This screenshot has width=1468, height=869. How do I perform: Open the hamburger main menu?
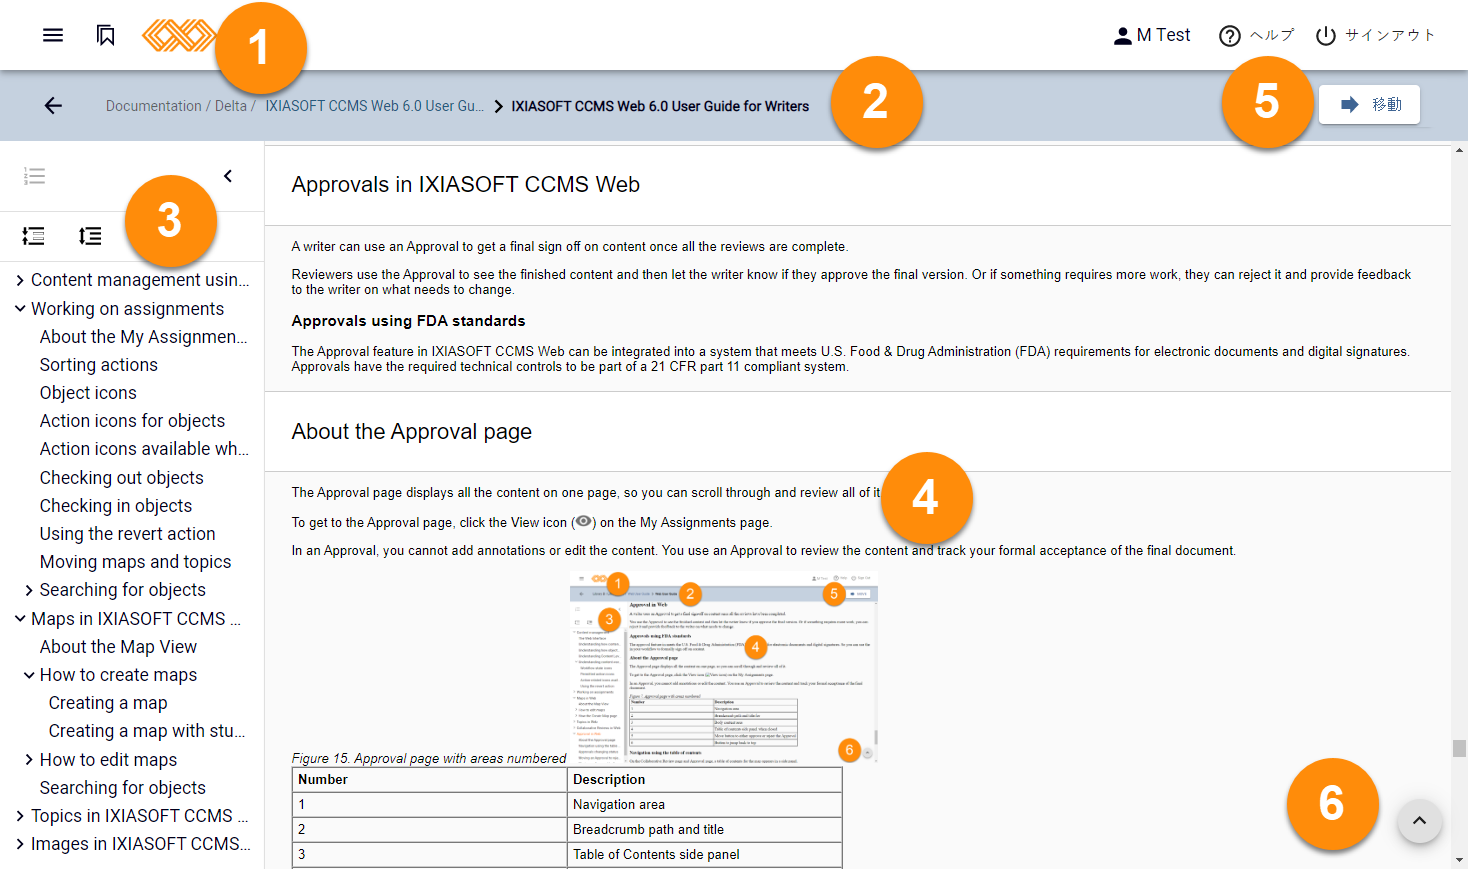53,35
